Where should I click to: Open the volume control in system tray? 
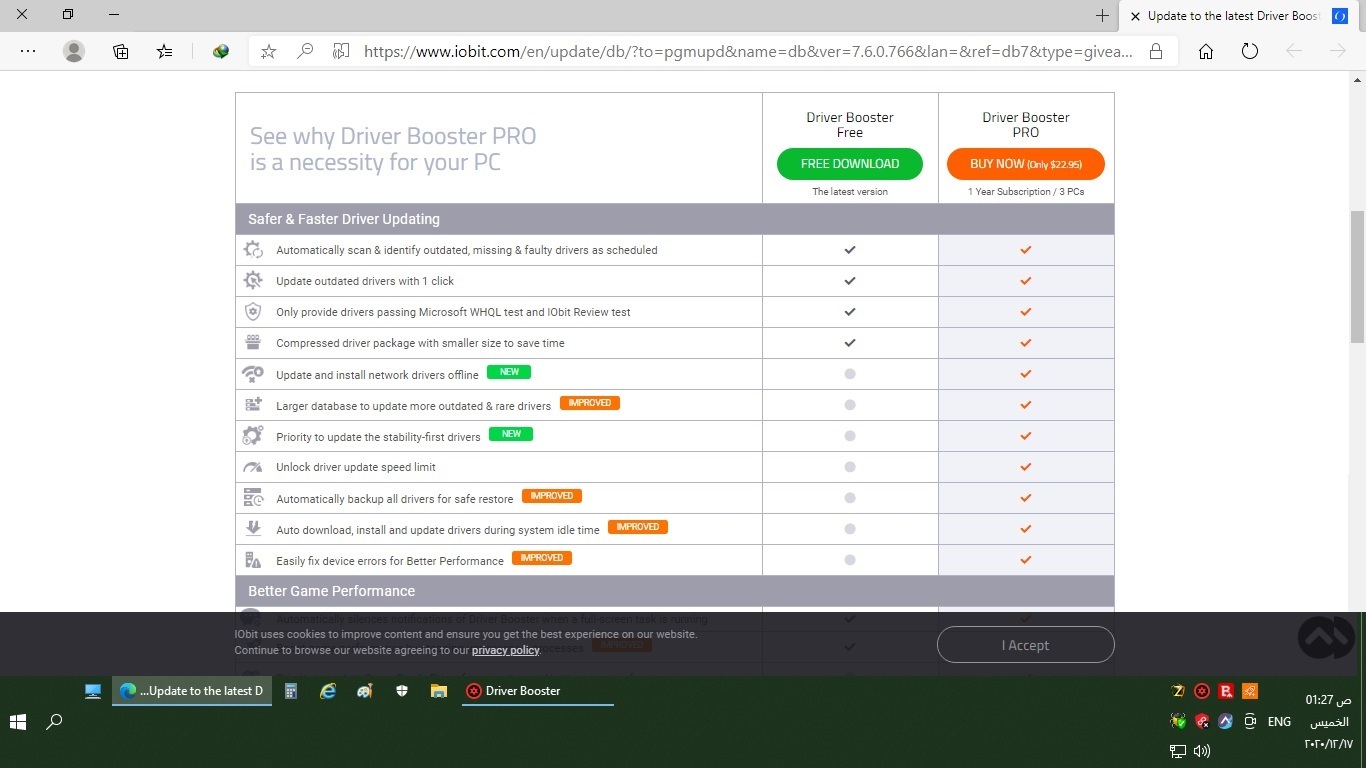tap(1202, 751)
